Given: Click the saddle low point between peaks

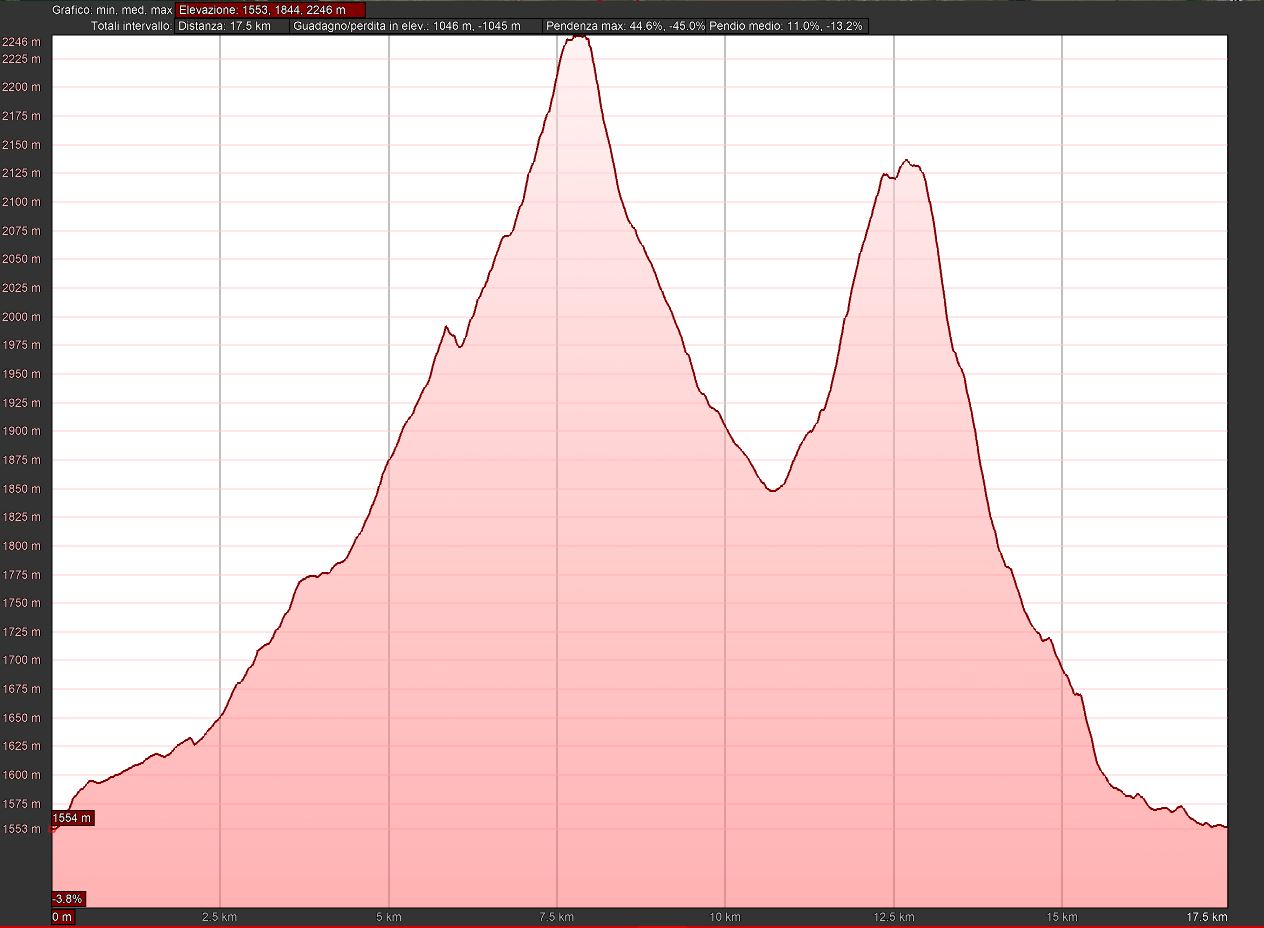Looking at the screenshot, I should 772,491.
